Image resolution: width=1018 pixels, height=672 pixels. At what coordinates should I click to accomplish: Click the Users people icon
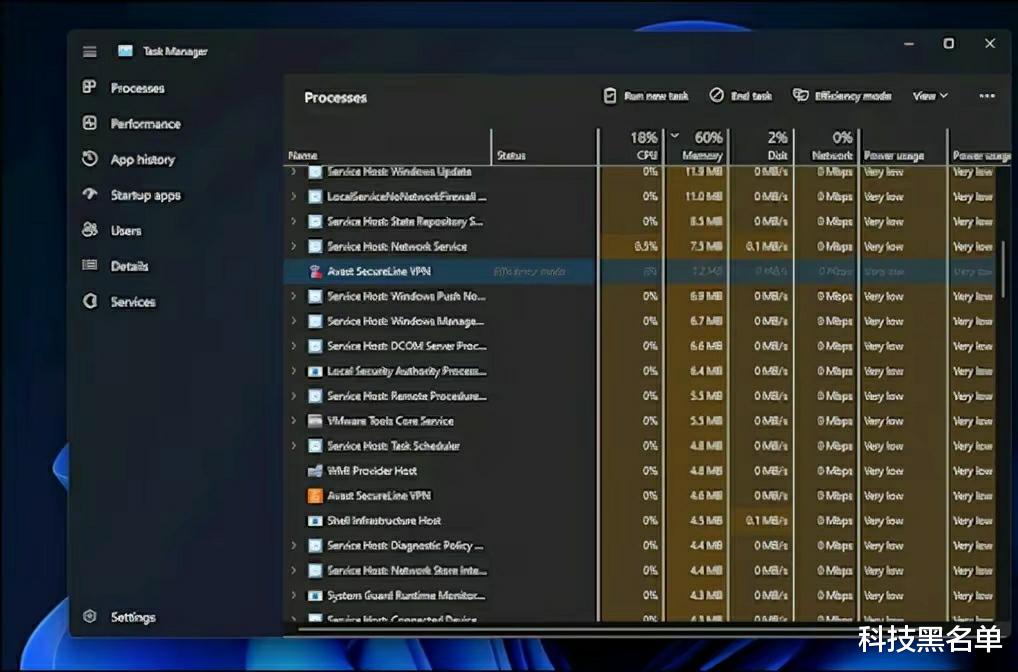(90, 229)
